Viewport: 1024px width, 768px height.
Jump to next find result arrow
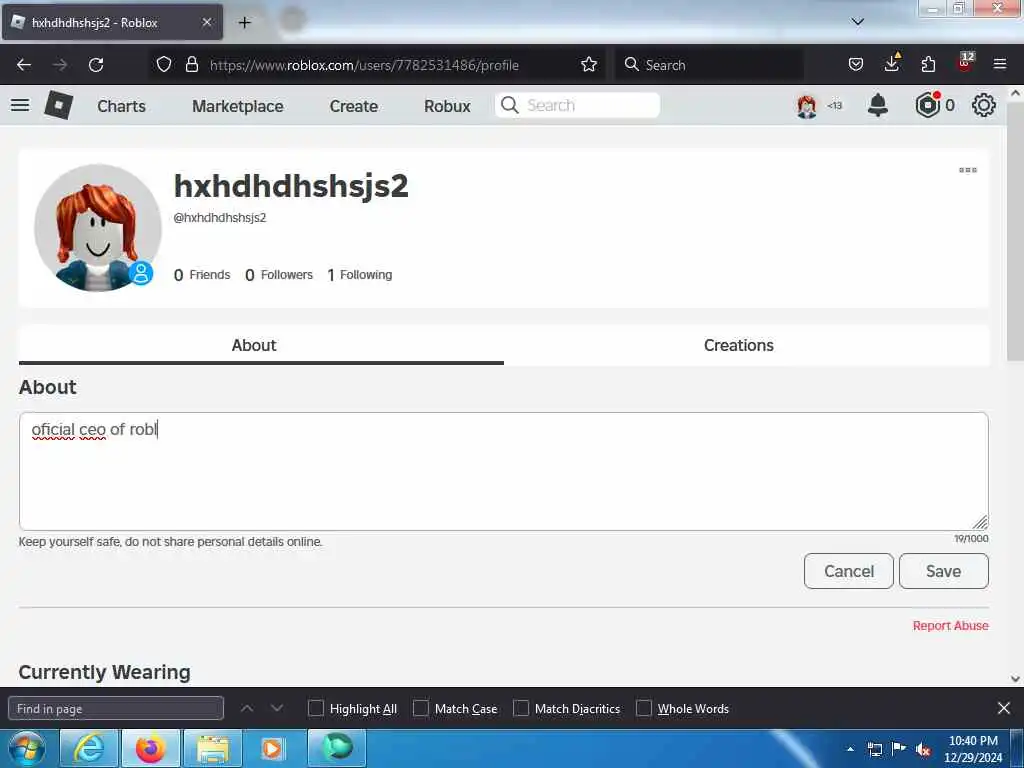click(277, 708)
